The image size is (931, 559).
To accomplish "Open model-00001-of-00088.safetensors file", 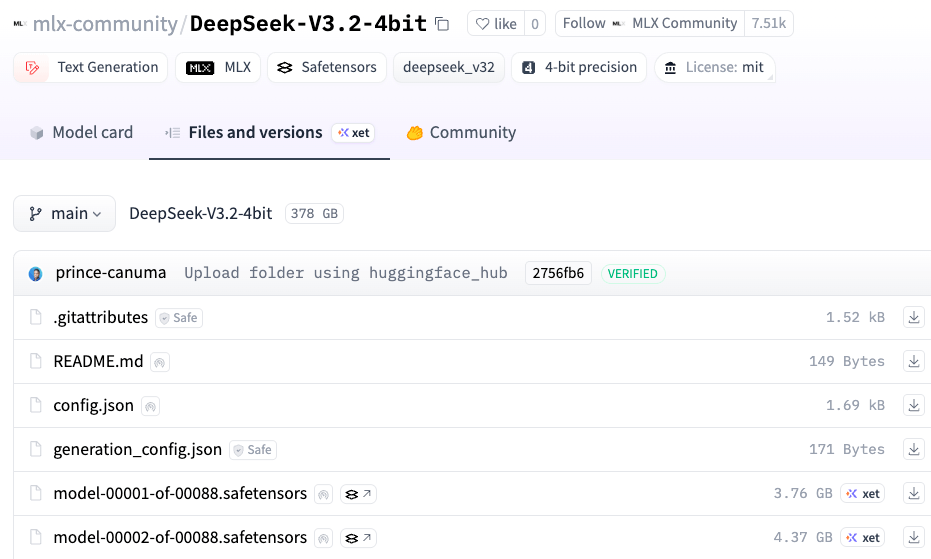I will click(180, 493).
